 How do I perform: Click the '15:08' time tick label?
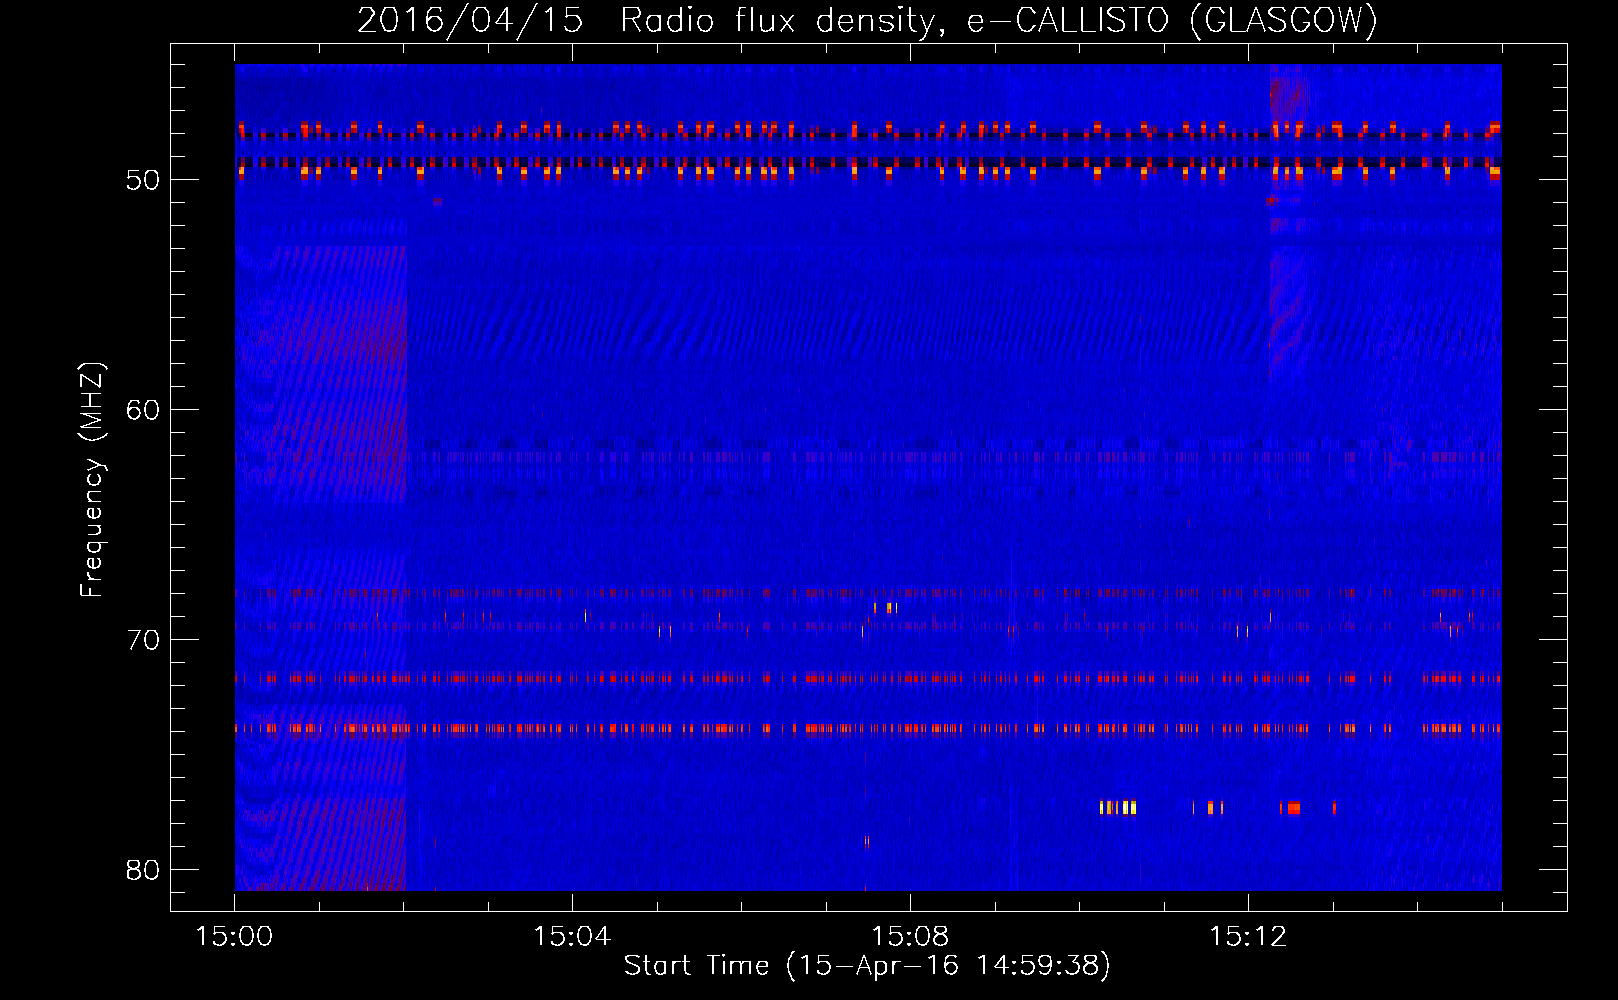910,937
